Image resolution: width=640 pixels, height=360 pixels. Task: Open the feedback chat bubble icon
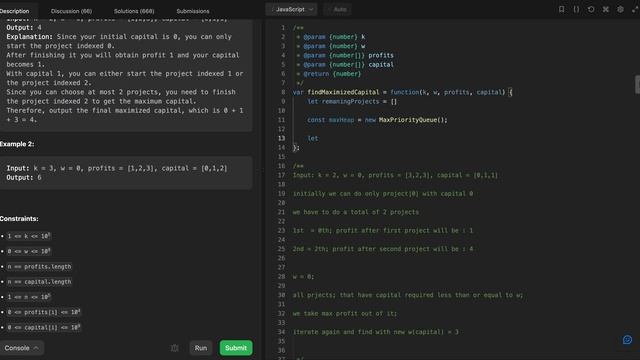[x=627, y=340]
